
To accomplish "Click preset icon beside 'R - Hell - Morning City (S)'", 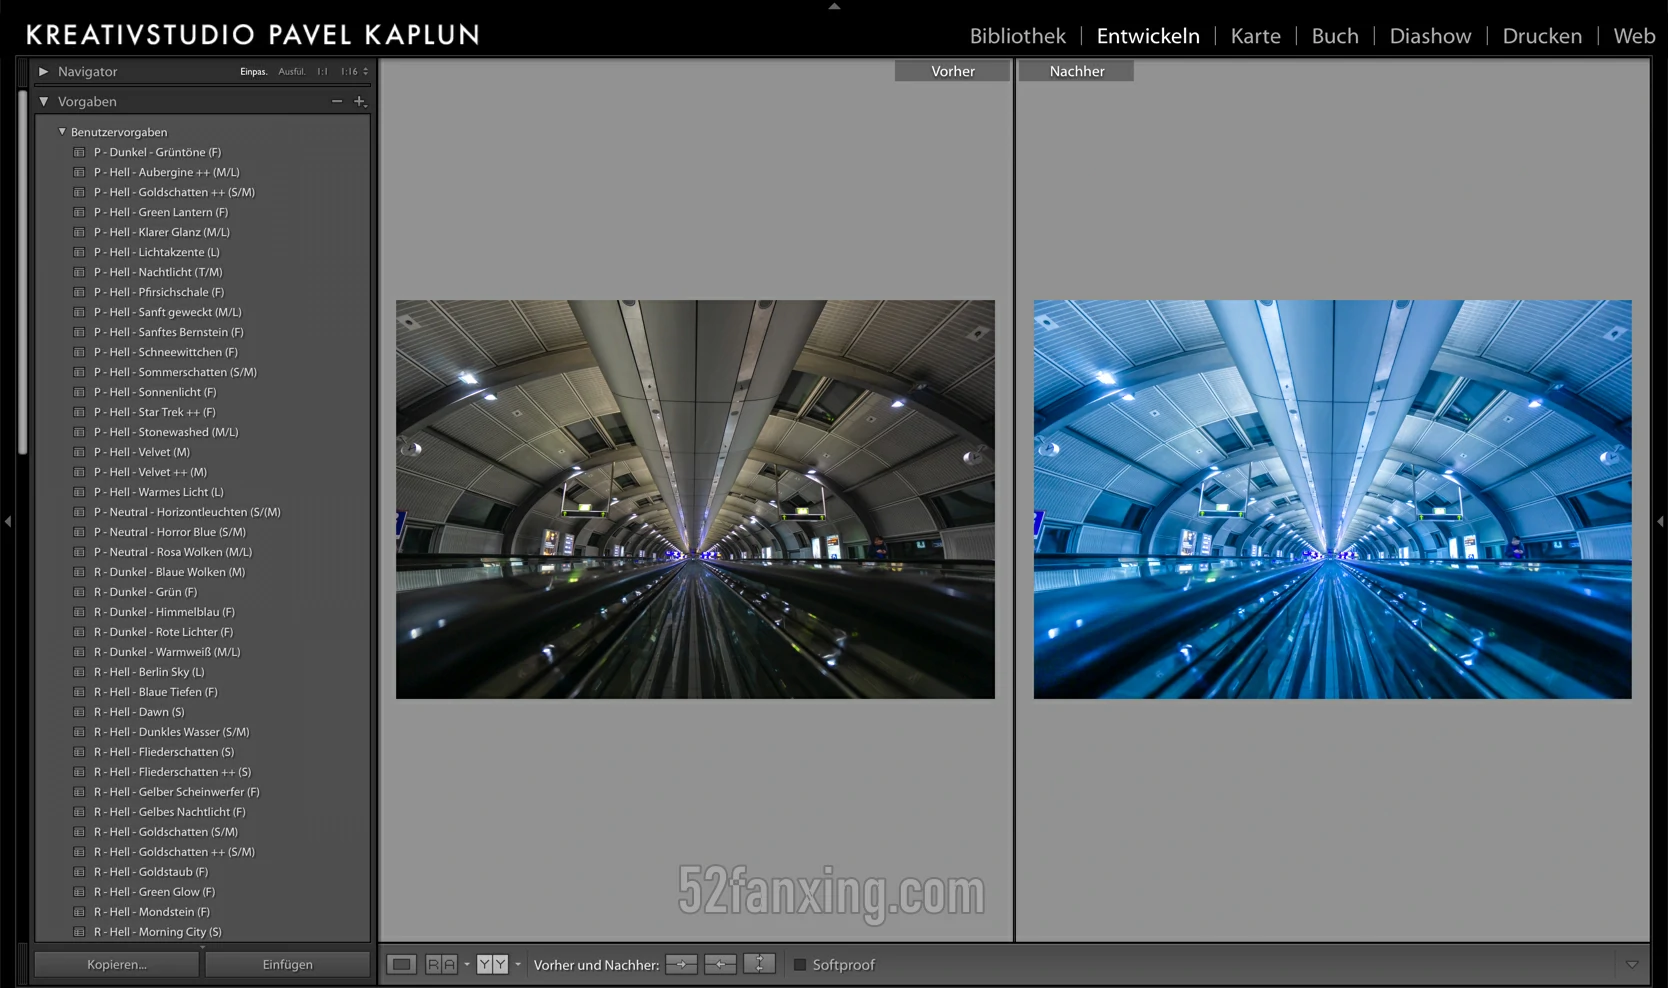I will 79,932.
